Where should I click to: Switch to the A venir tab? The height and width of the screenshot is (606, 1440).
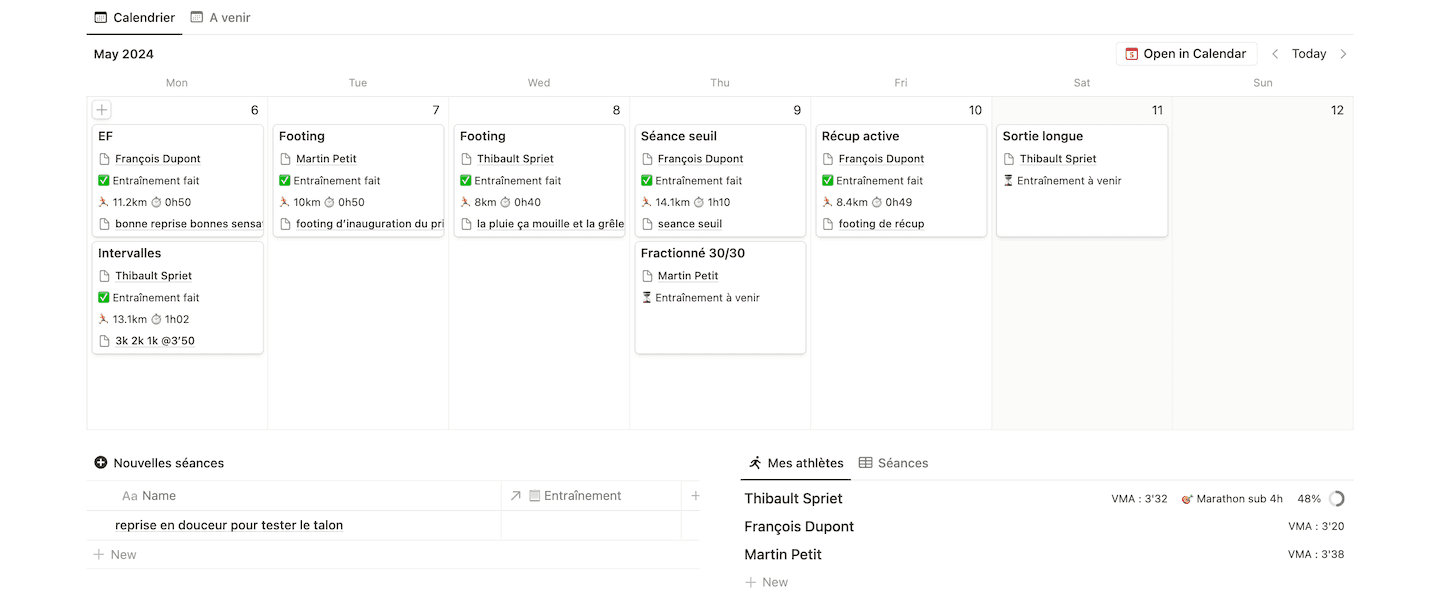[221, 17]
